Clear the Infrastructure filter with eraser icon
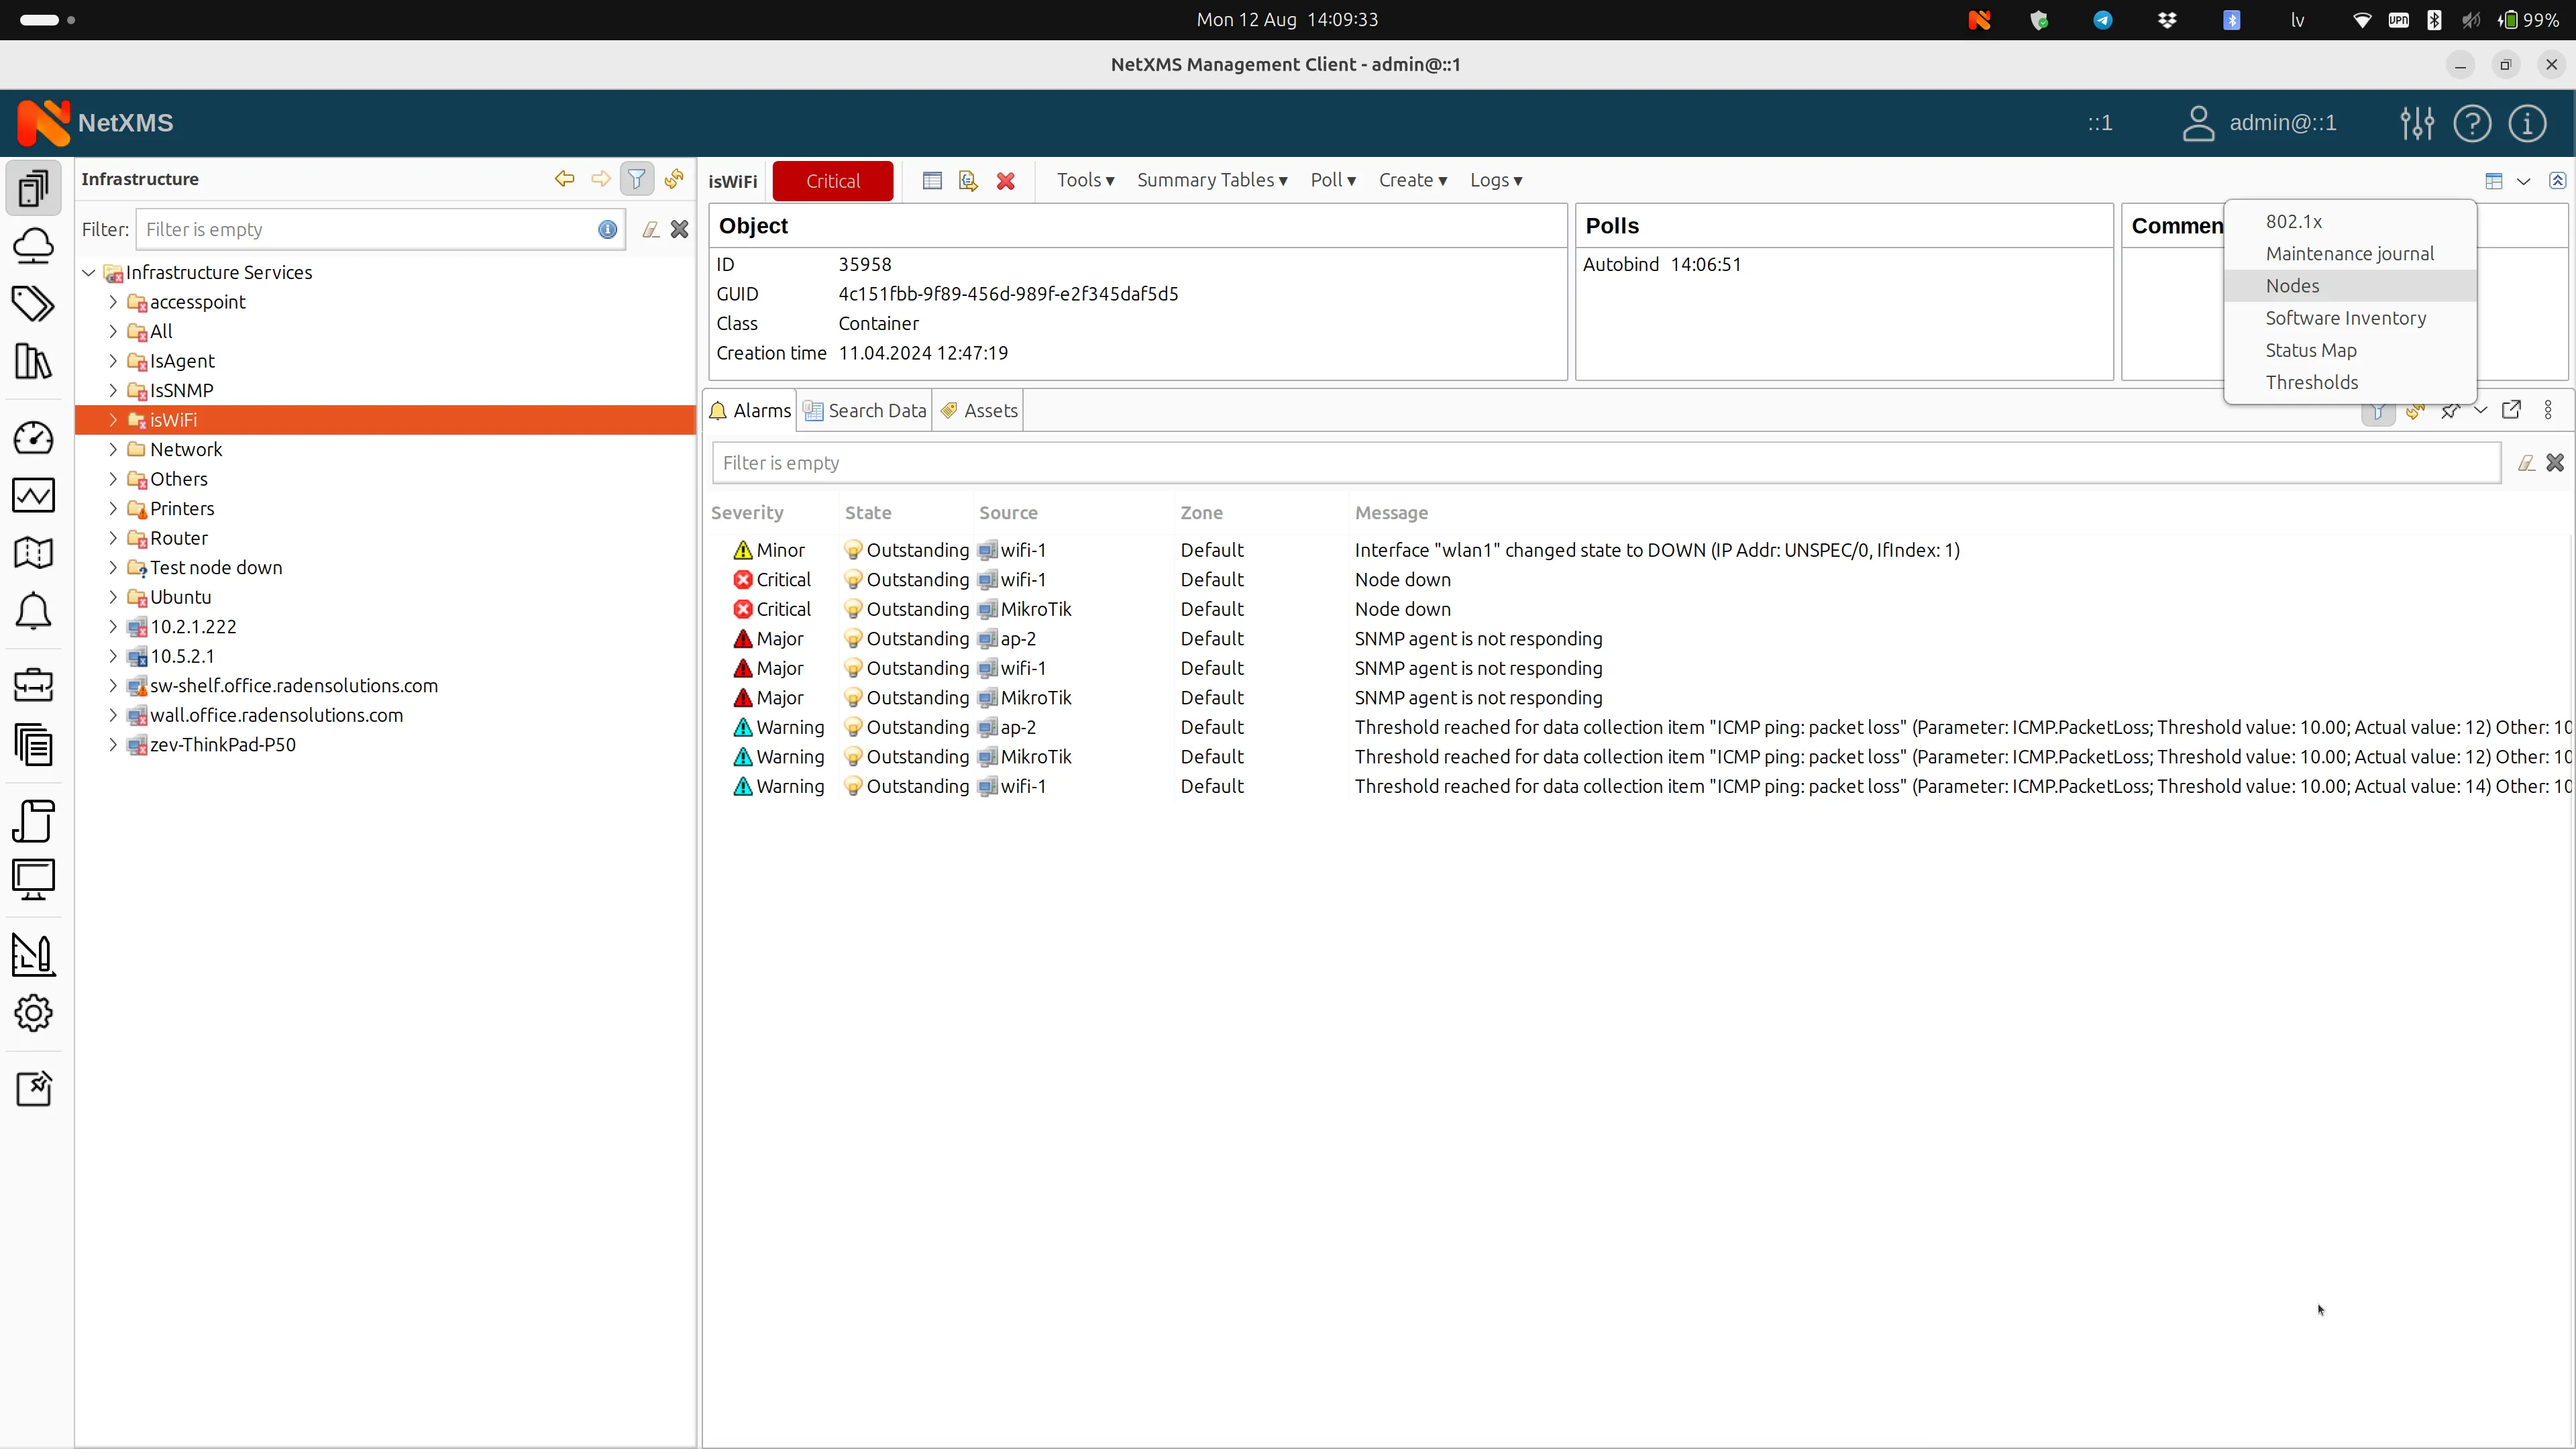2576x1449 pixels. point(651,230)
